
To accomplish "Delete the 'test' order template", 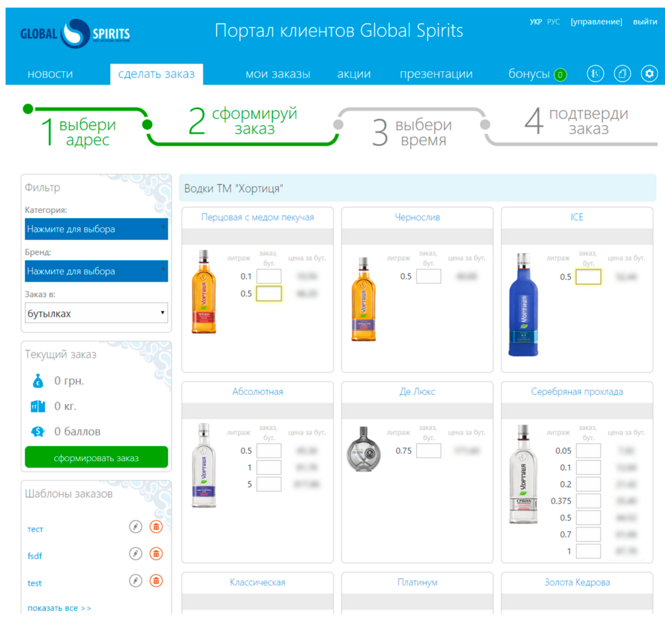I will [156, 581].
